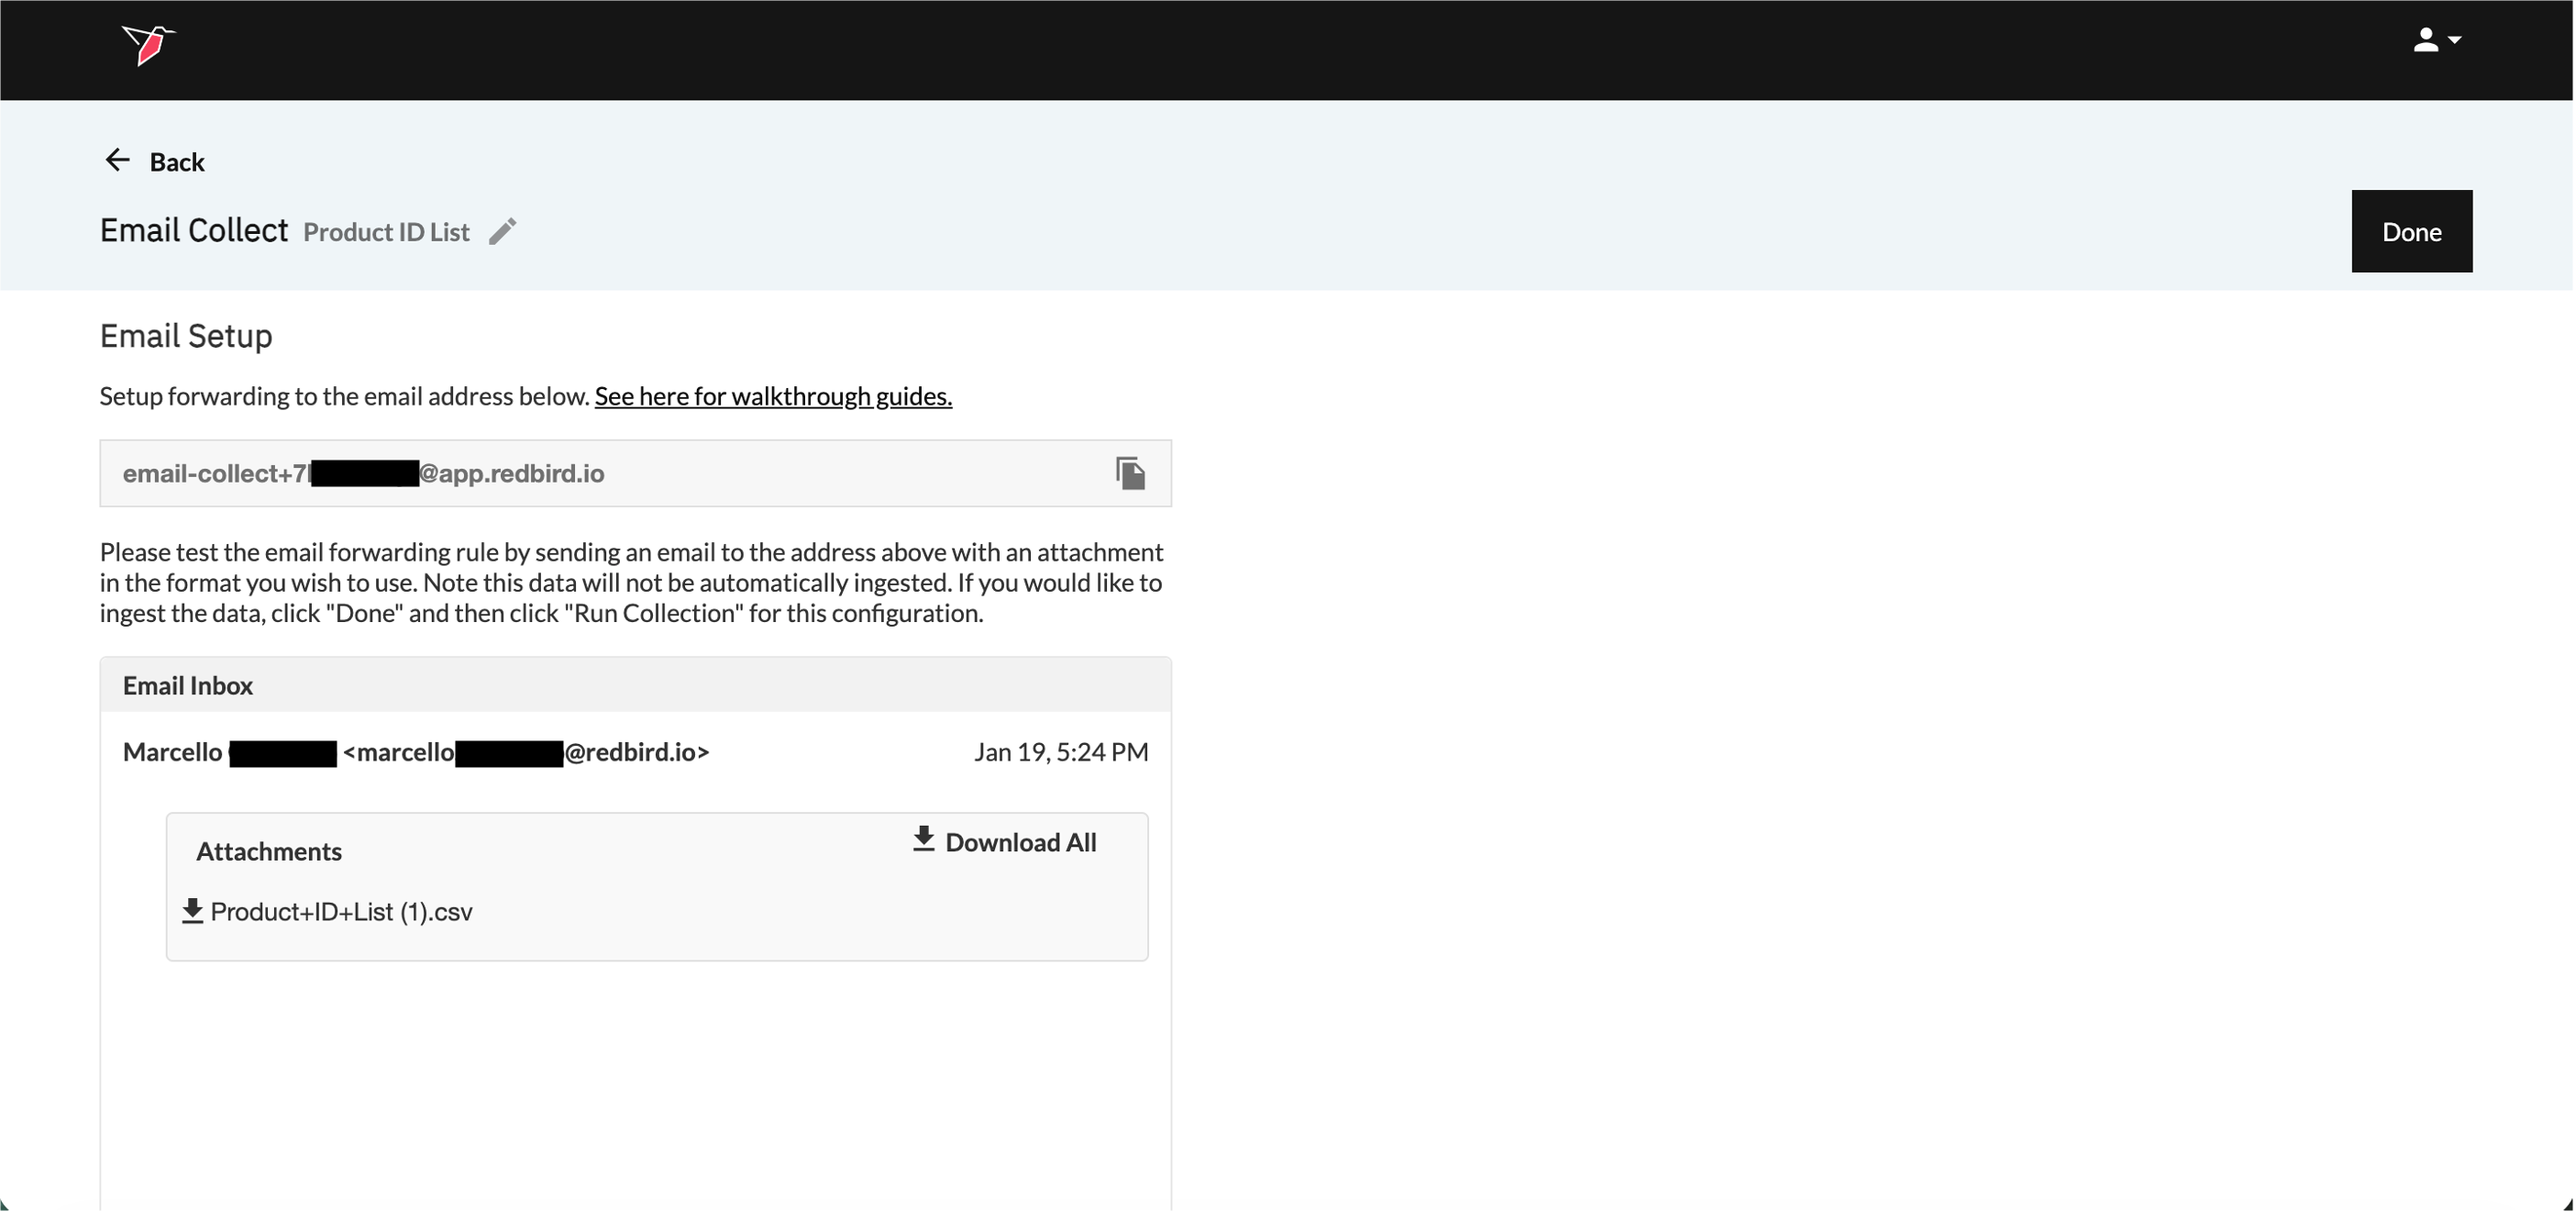Copy the email address with the clipboard icon

point(1130,473)
